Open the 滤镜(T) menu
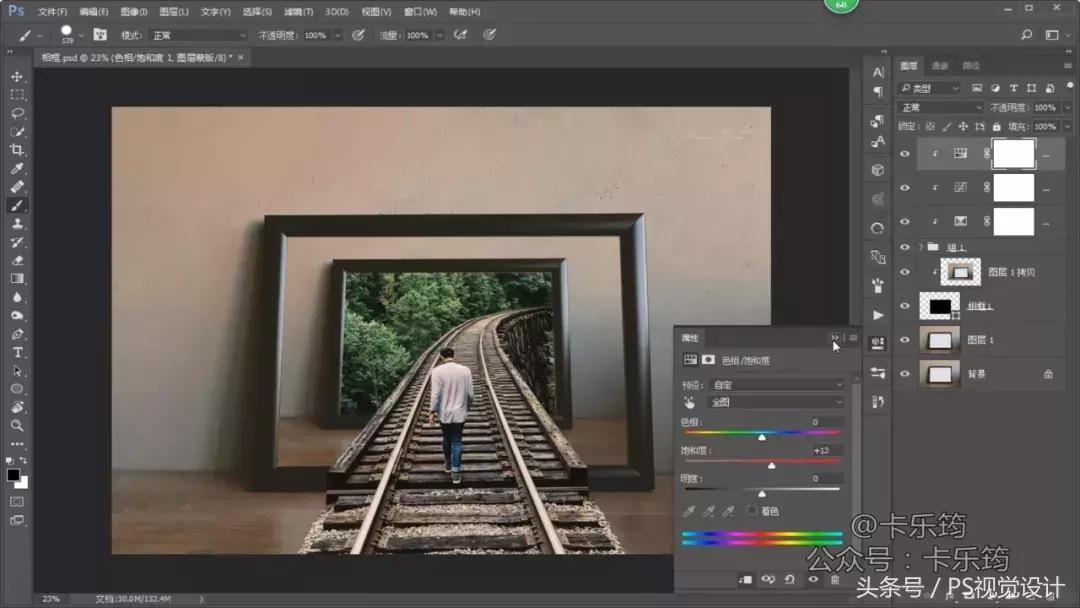Image resolution: width=1080 pixels, height=608 pixels. 298,12
